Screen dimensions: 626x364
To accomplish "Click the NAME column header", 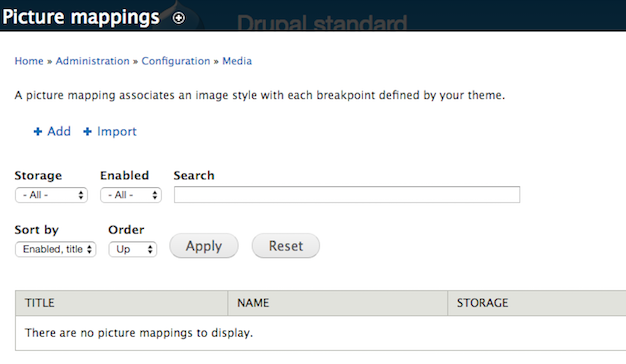I will click(x=253, y=303).
